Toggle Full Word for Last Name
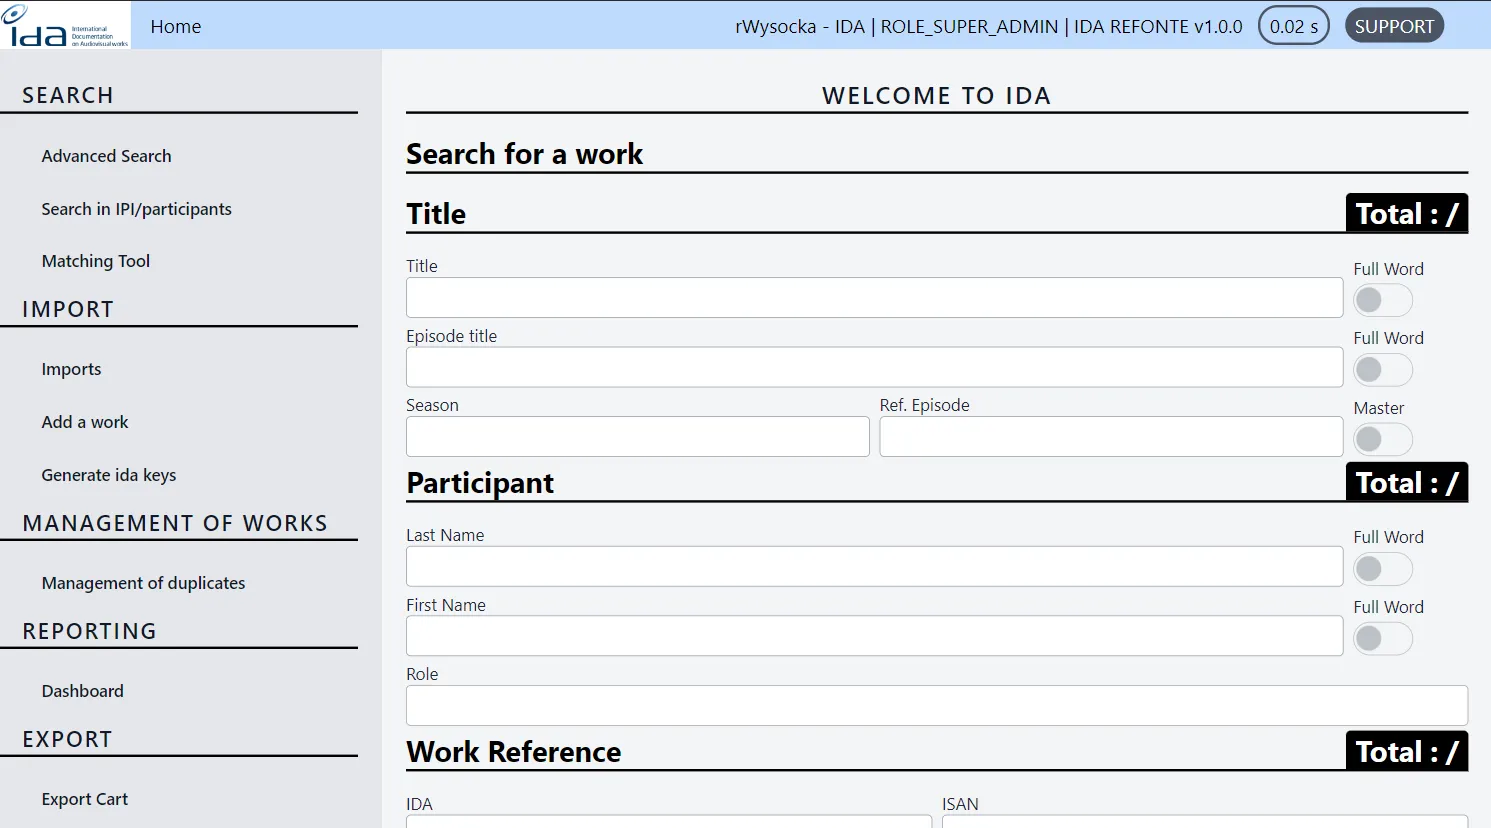1491x828 pixels. pyautogui.click(x=1383, y=569)
